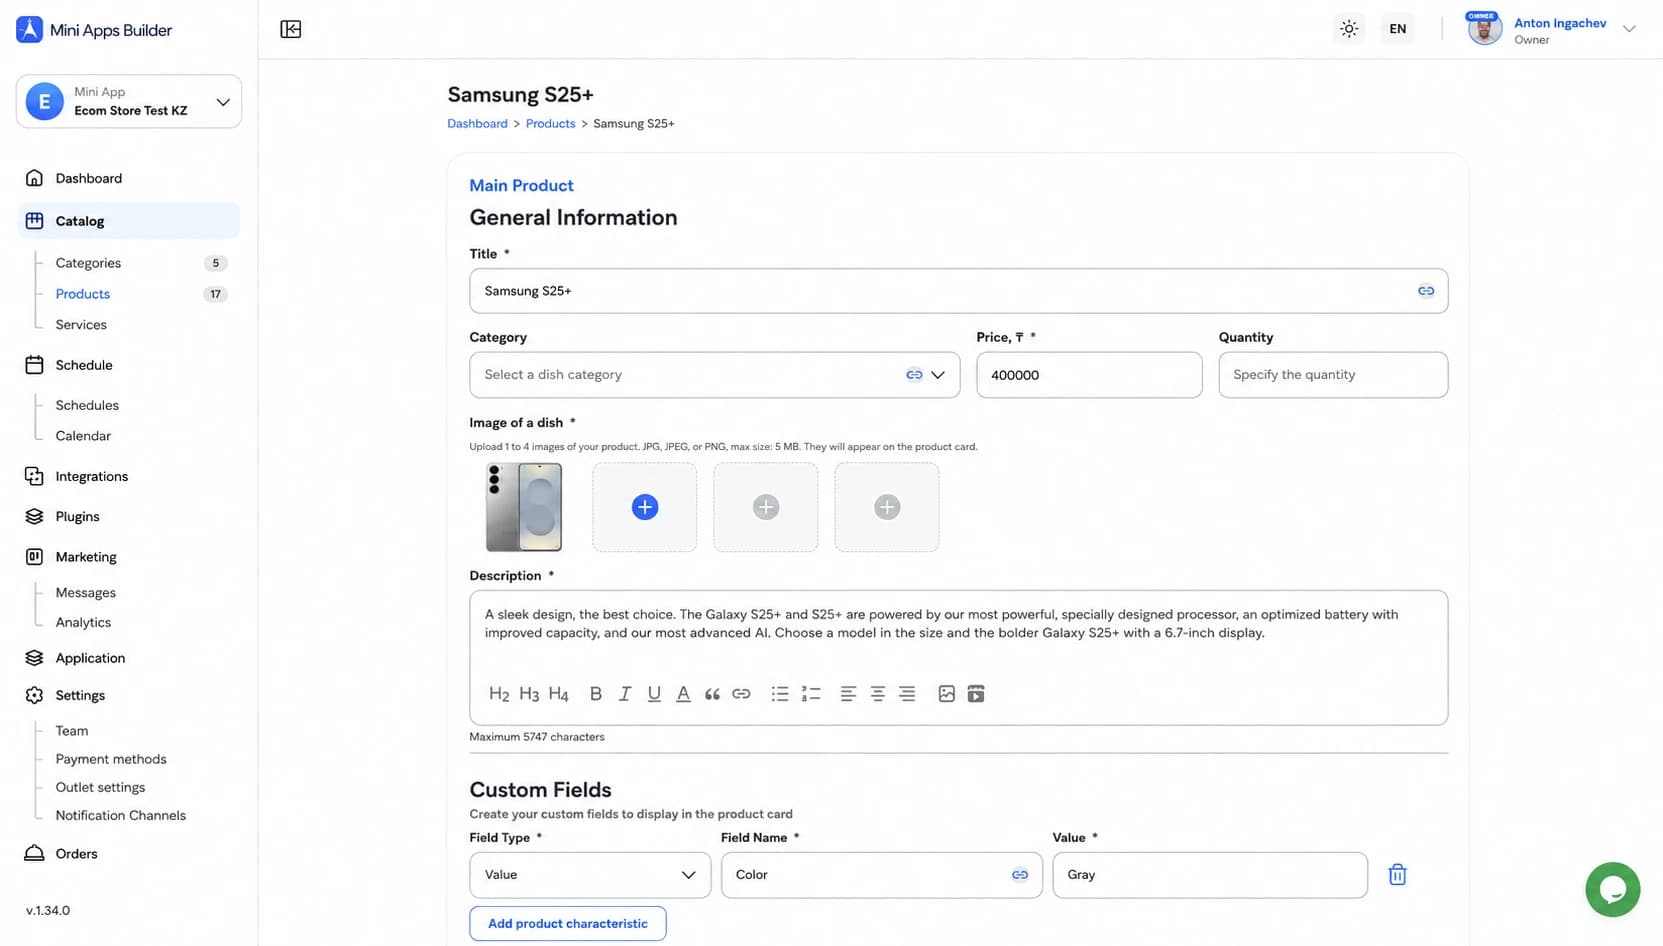Apply H2 heading format

click(x=499, y=694)
